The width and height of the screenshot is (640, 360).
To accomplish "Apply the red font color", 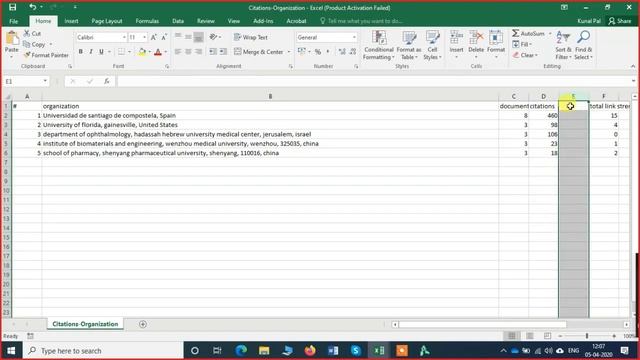I will pos(158,52).
